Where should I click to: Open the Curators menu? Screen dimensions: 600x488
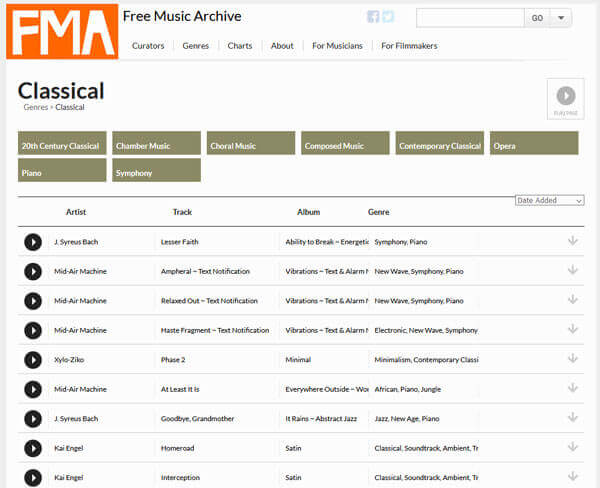point(148,46)
